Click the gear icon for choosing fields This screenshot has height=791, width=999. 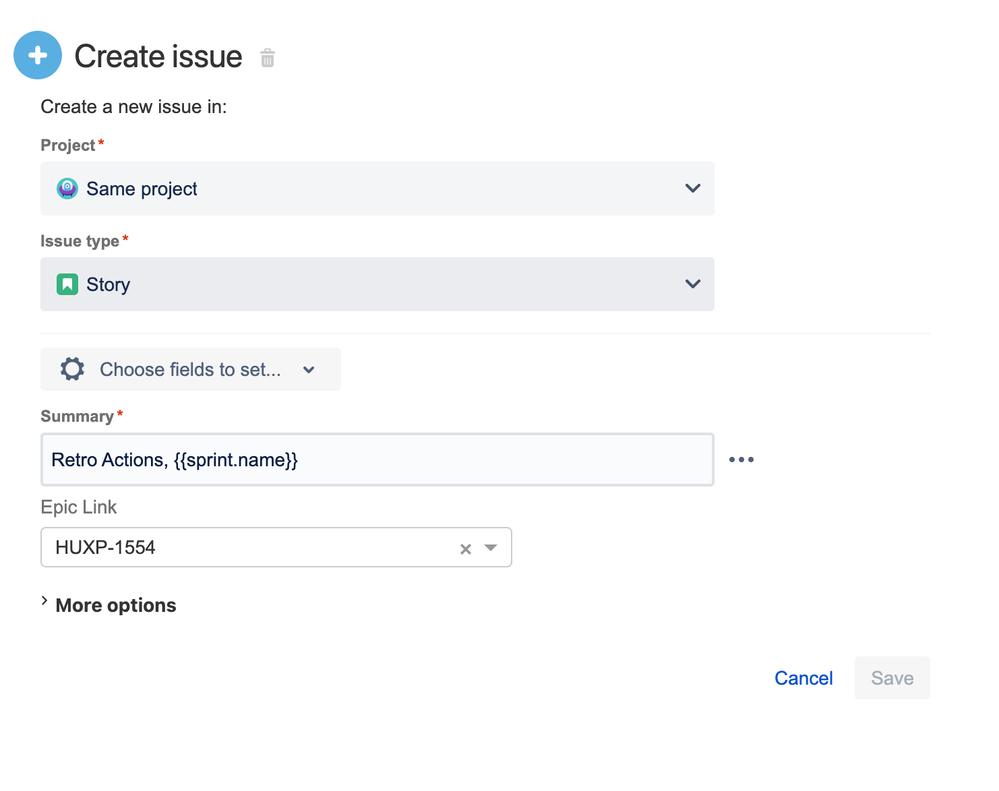[72, 369]
